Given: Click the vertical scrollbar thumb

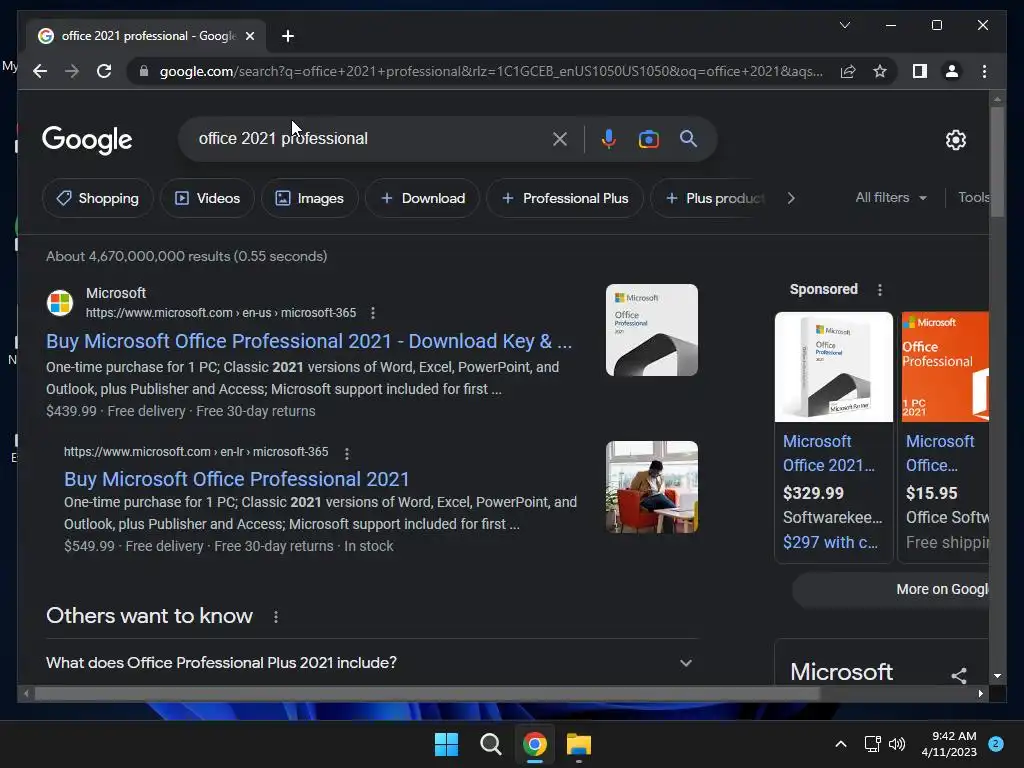Looking at the screenshot, I should pos(997,161).
